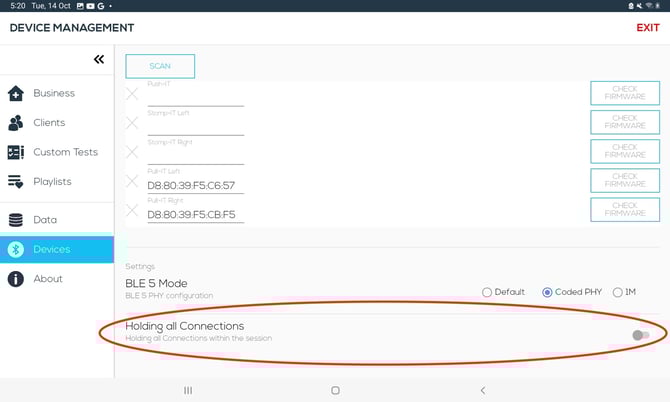670x402 pixels.
Task: Check firmware for Pull-IT Left
Action: point(625,180)
